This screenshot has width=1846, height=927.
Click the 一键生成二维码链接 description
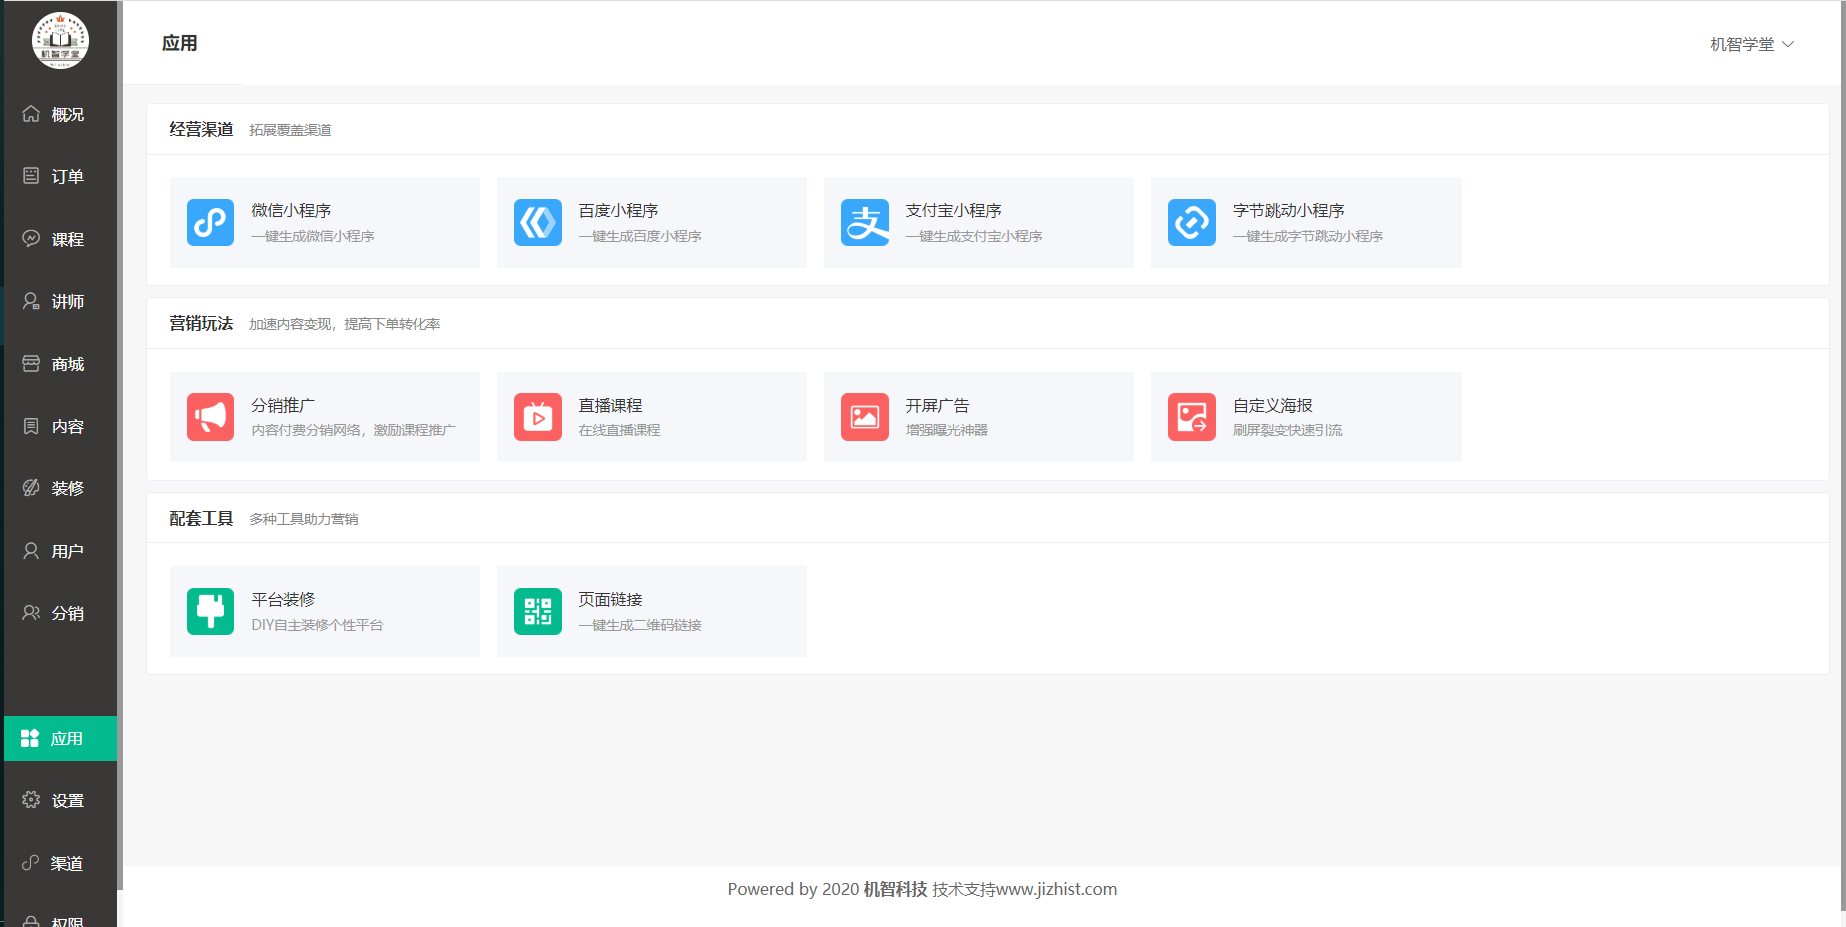coord(640,625)
